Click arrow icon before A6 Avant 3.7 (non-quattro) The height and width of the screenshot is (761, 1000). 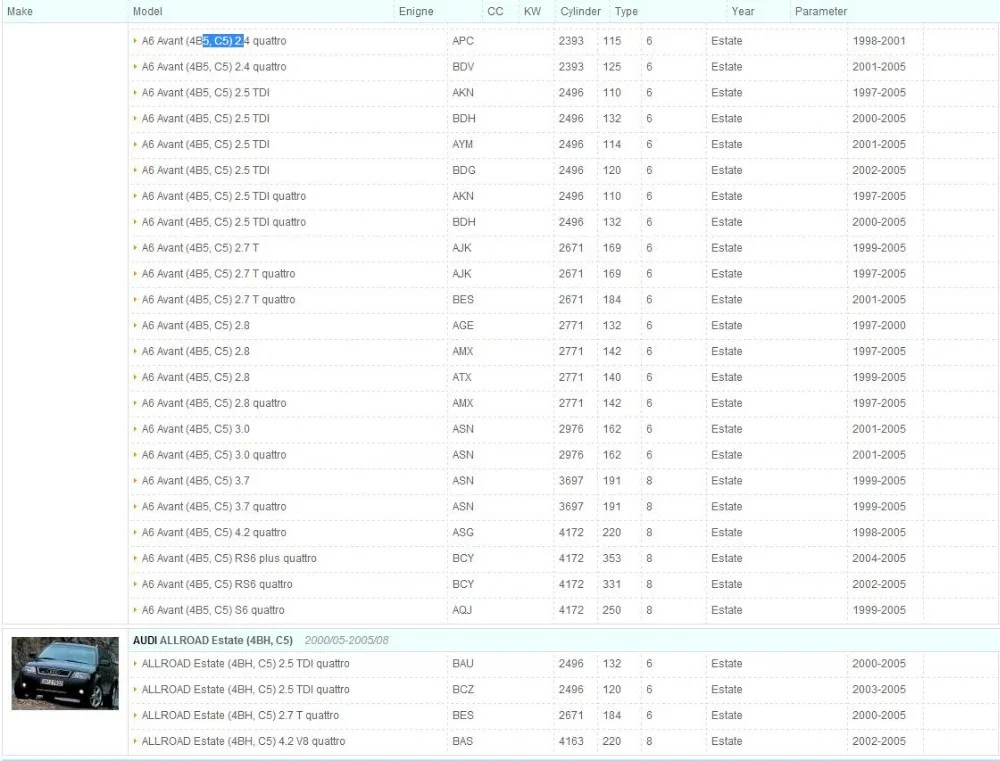click(x=135, y=480)
